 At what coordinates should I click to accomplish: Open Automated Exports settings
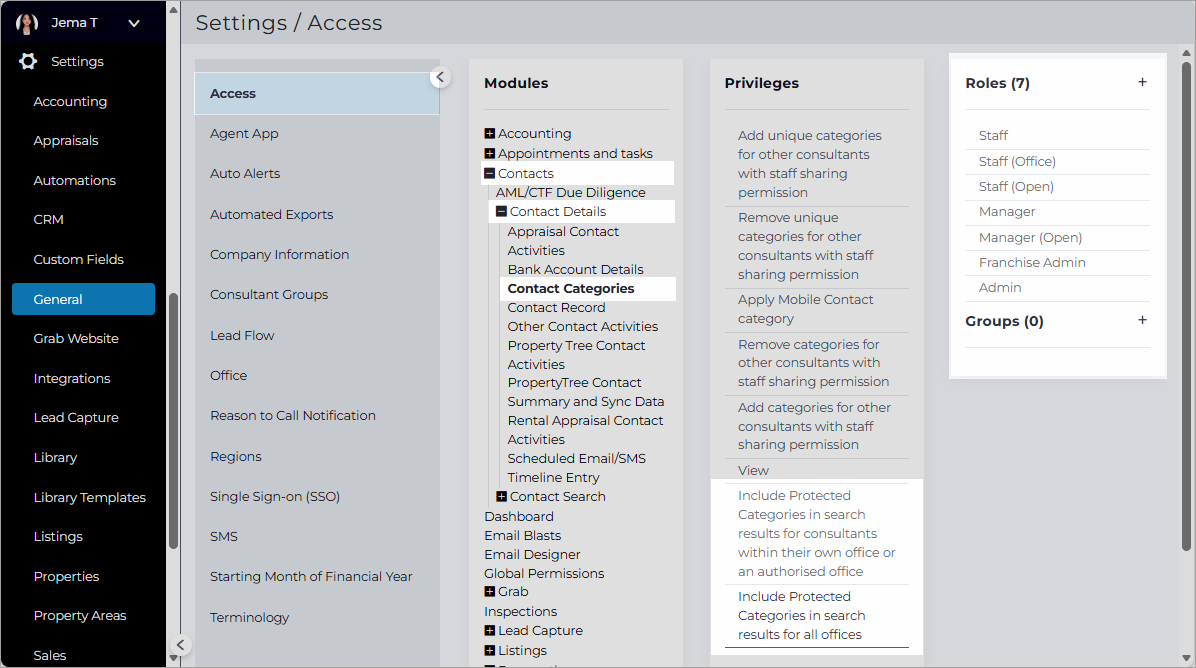coord(272,214)
